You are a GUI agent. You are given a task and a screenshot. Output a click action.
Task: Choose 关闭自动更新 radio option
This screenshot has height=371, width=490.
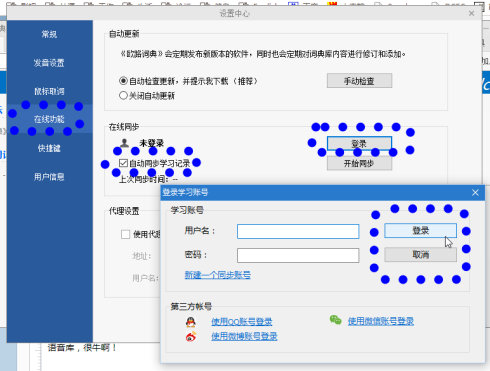pyautogui.click(x=123, y=96)
